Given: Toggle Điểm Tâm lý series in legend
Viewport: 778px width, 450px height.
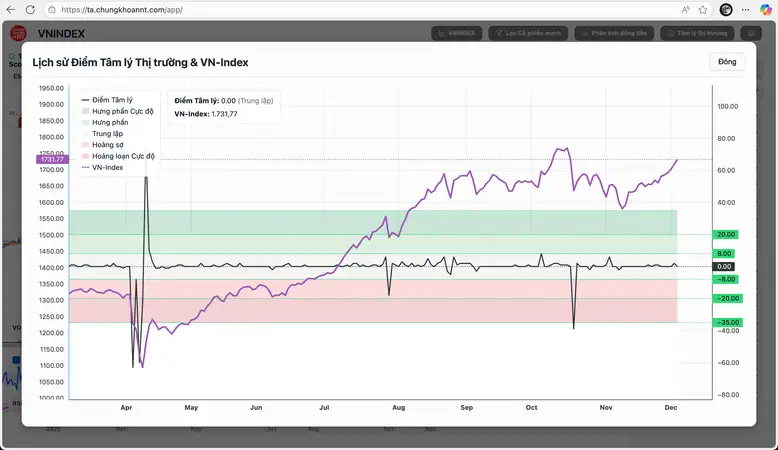Looking at the screenshot, I should click(x=111, y=100).
